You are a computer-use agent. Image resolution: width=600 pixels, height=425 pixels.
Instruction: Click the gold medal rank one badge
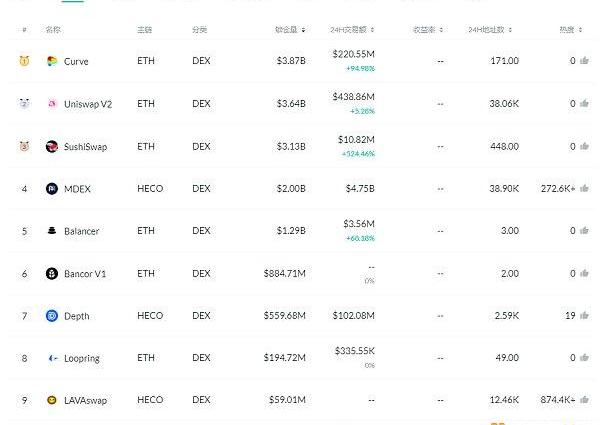tap(24, 61)
